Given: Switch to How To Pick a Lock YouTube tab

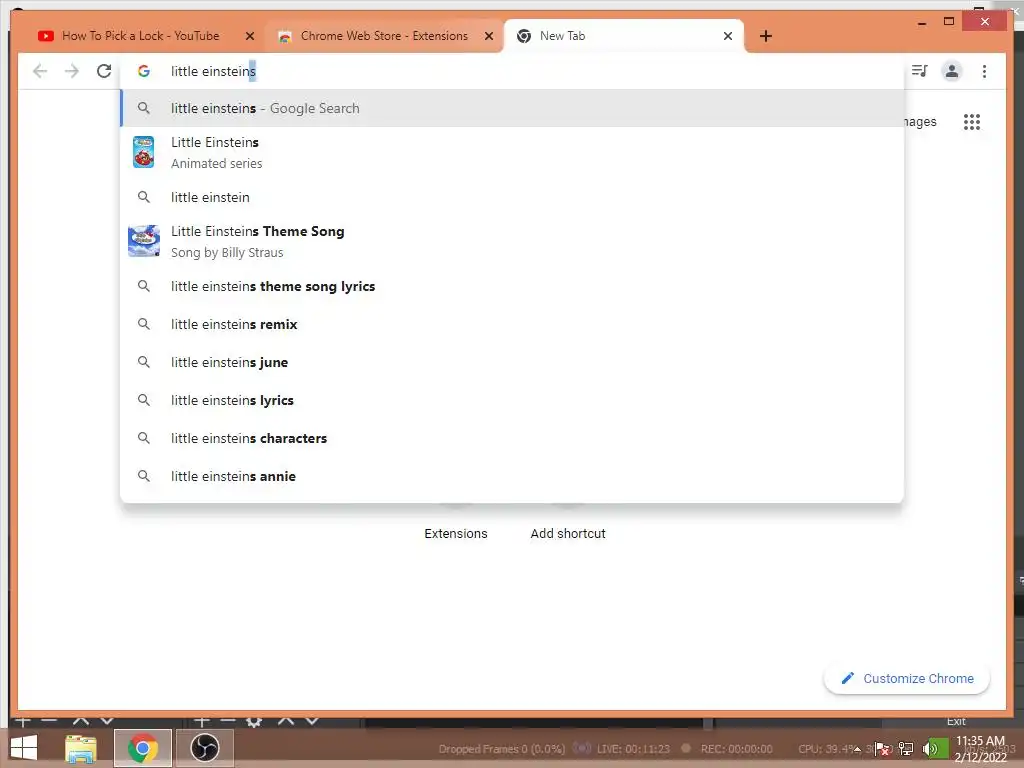Looking at the screenshot, I should click(140, 36).
